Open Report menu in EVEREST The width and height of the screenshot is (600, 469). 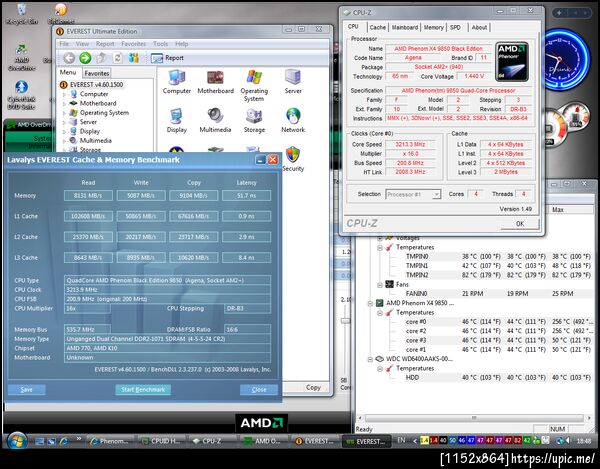pyautogui.click(x=105, y=44)
